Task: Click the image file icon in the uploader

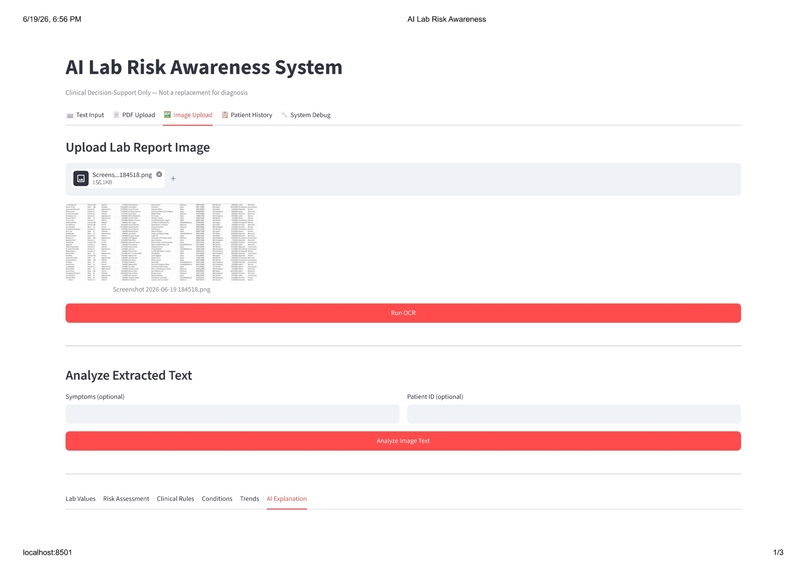Action: coord(81,178)
